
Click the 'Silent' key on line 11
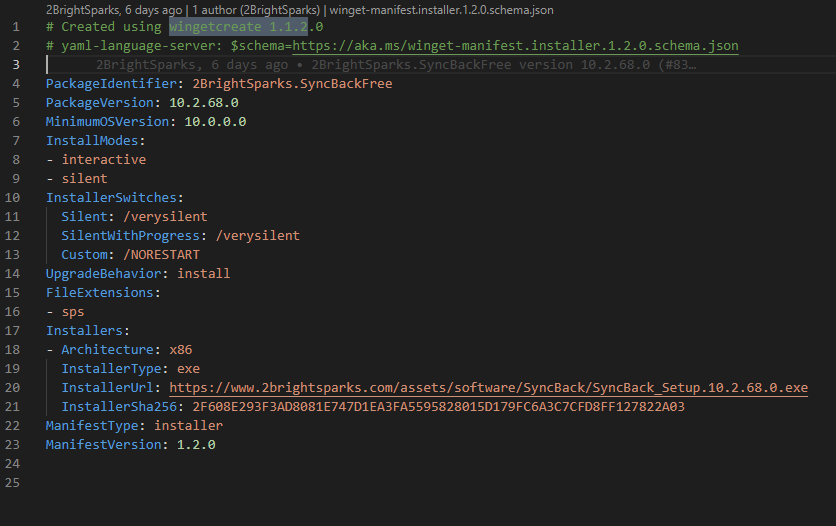84,217
